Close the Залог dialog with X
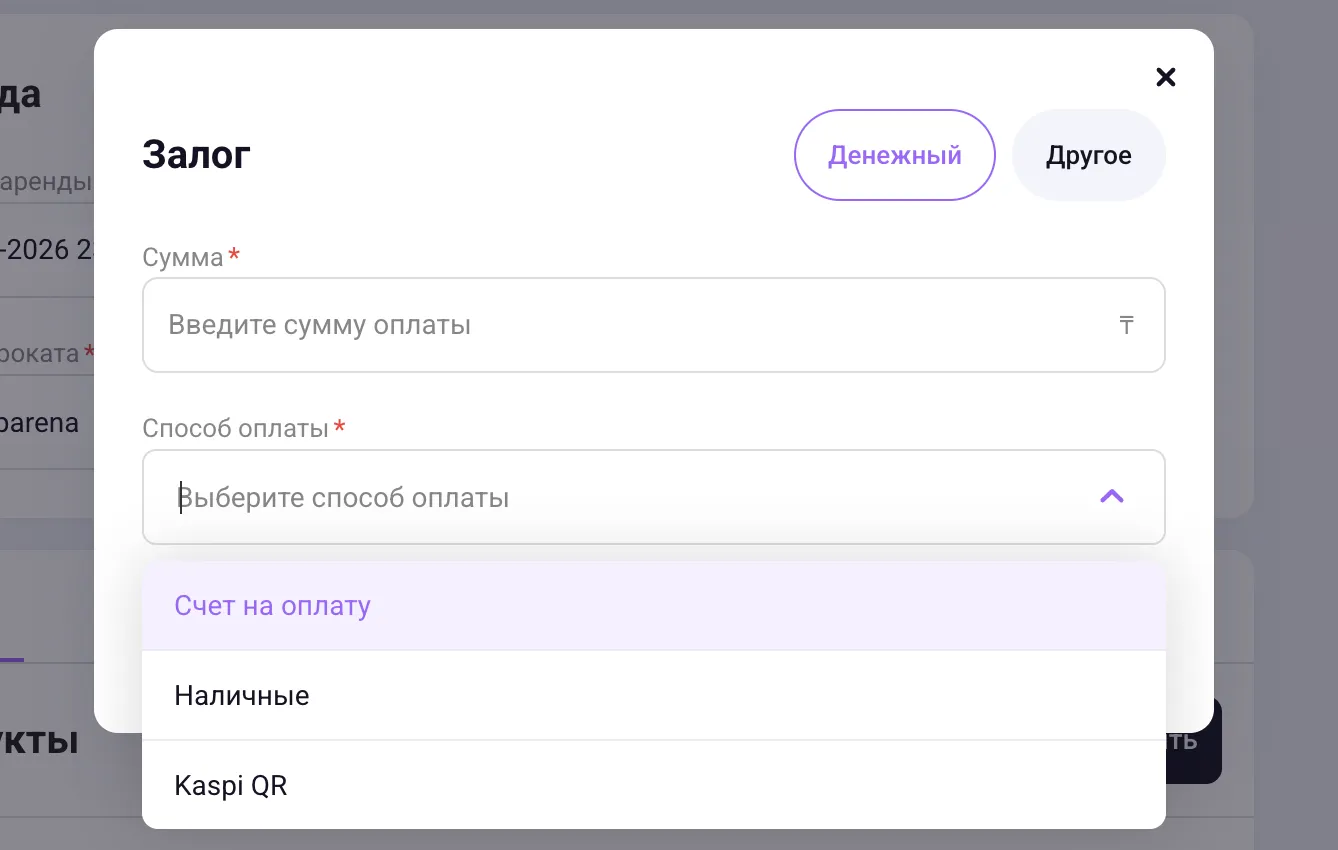This screenshot has width=1338, height=850. click(1165, 77)
